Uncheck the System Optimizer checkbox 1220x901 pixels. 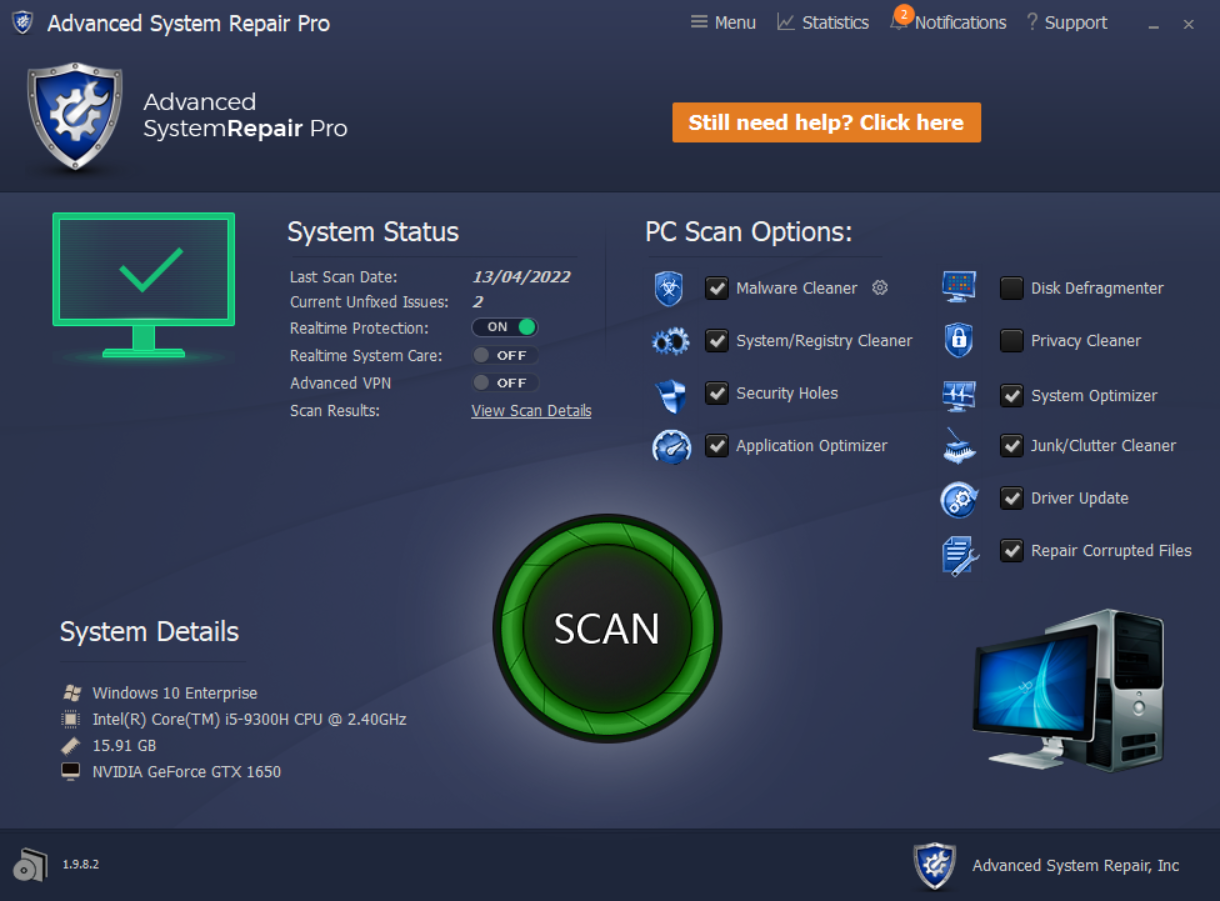click(x=1012, y=396)
